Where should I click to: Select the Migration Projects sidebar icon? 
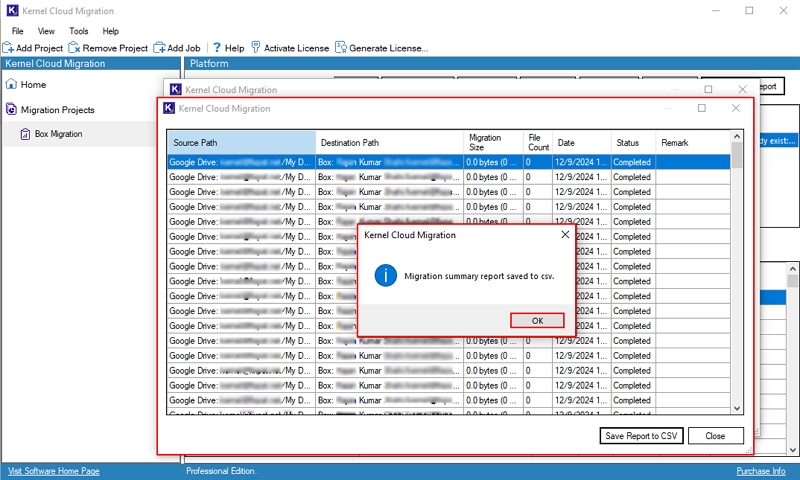[11, 109]
